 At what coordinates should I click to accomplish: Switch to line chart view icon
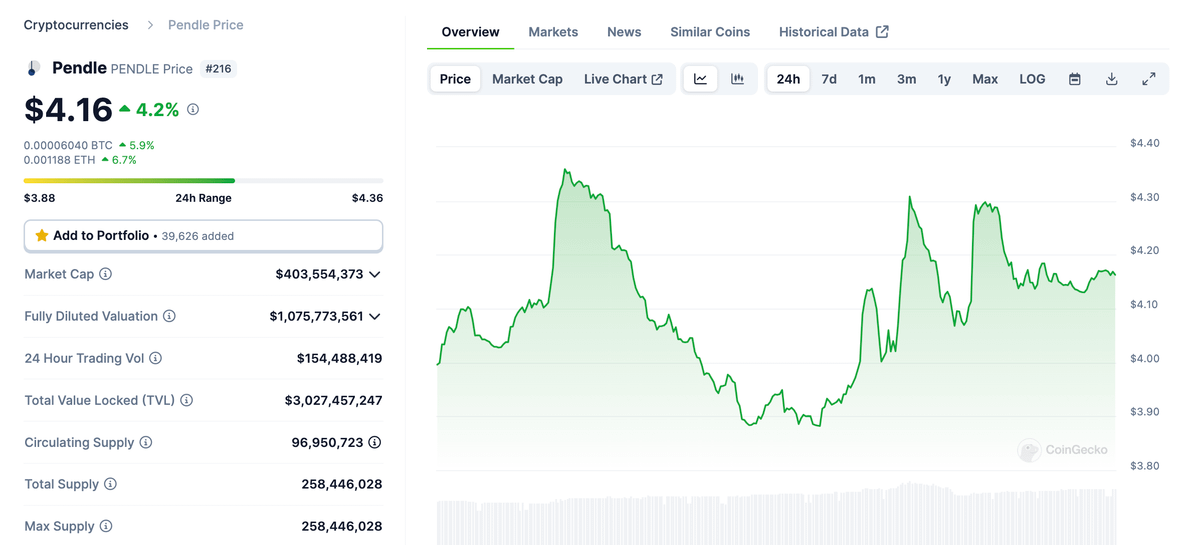point(700,79)
